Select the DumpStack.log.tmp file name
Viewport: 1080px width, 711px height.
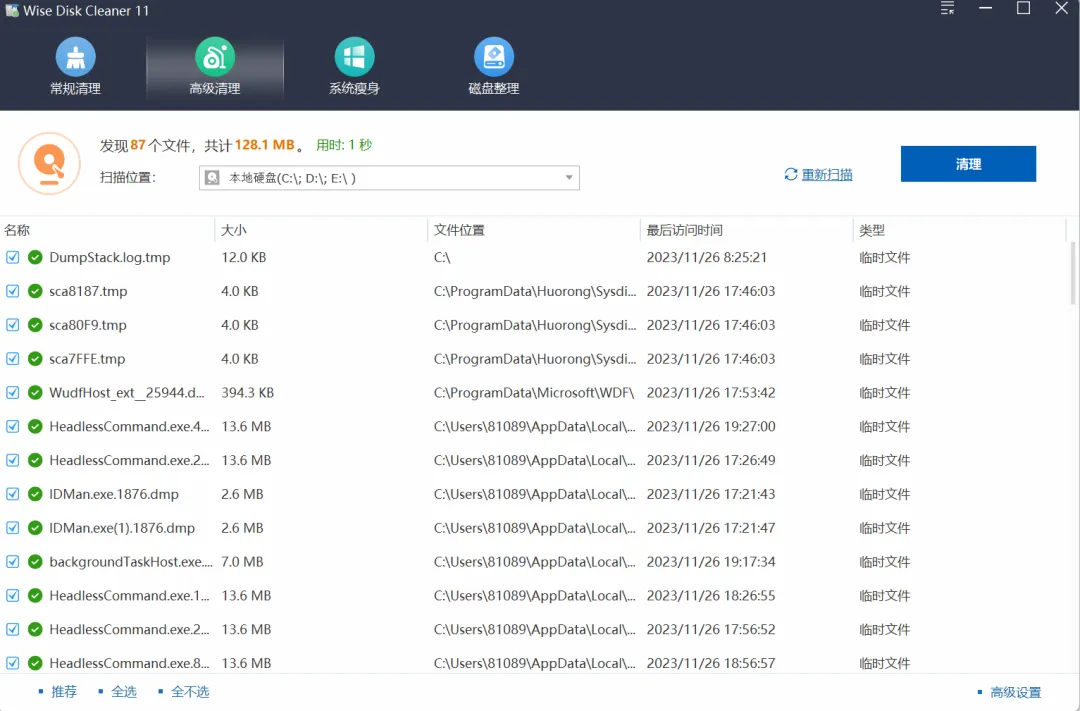(110, 258)
